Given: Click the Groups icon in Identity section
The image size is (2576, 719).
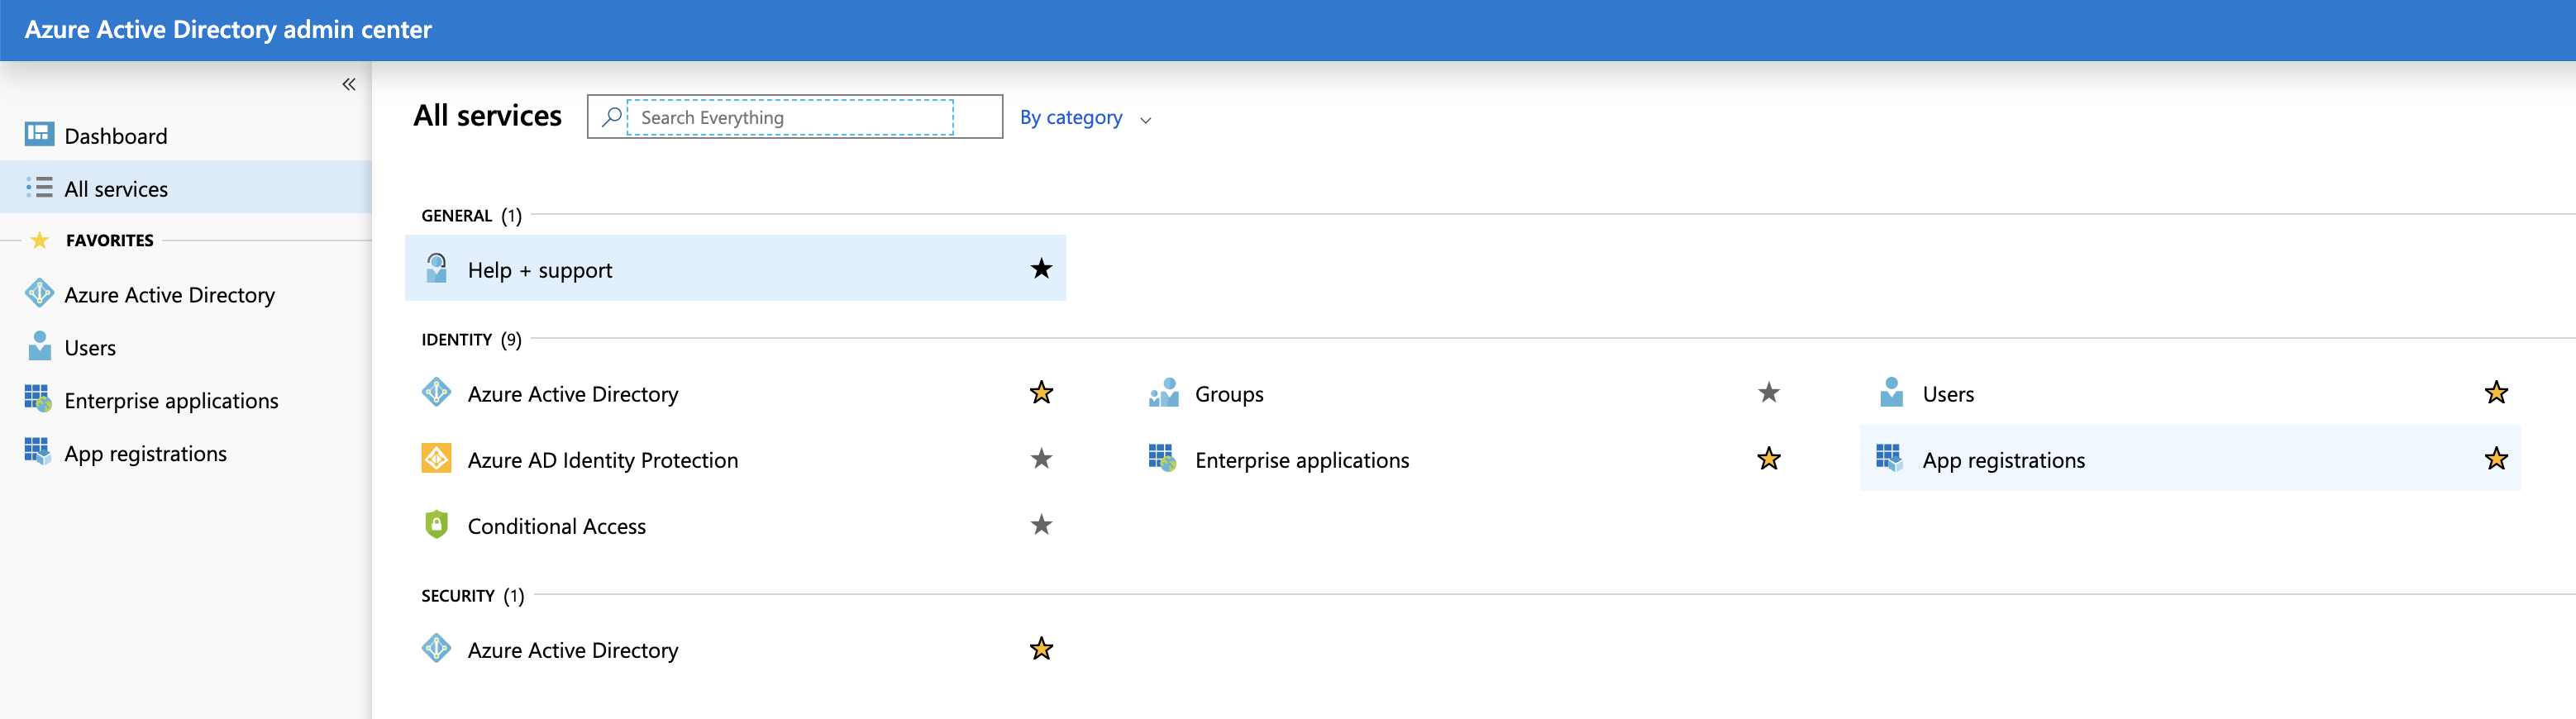Looking at the screenshot, I should click(x=1163, y=393).
